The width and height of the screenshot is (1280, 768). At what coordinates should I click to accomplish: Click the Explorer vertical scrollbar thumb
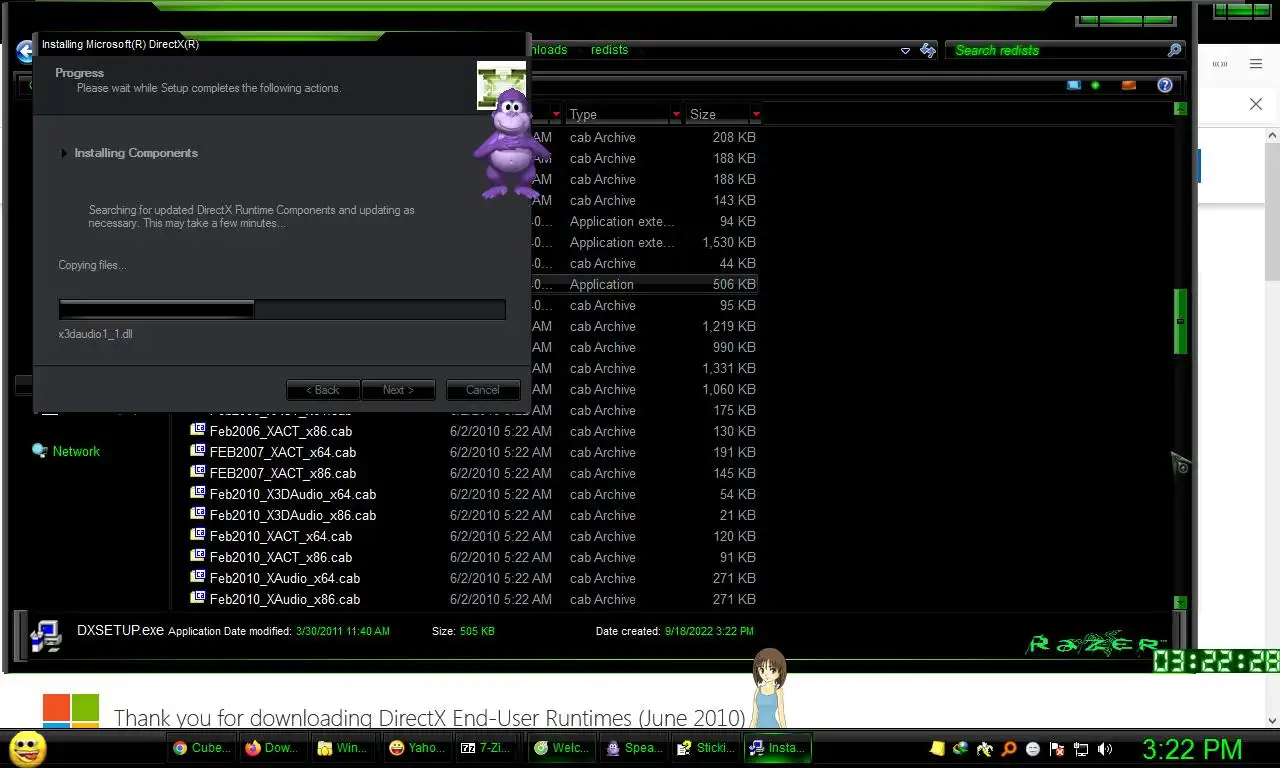point(1180,321)
